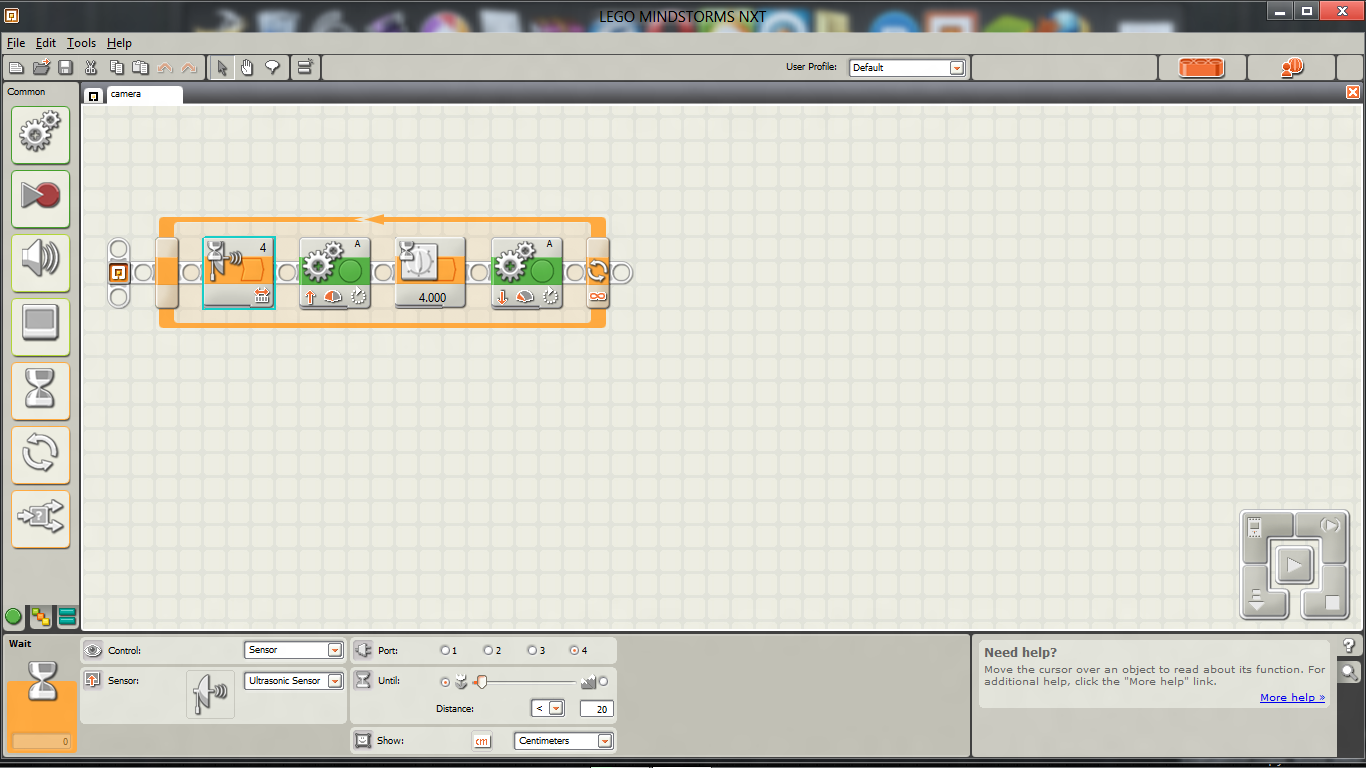Paste with the clipboard toolbar icon
Viewport: 1366px width, 769px height.
pos(140,68)
